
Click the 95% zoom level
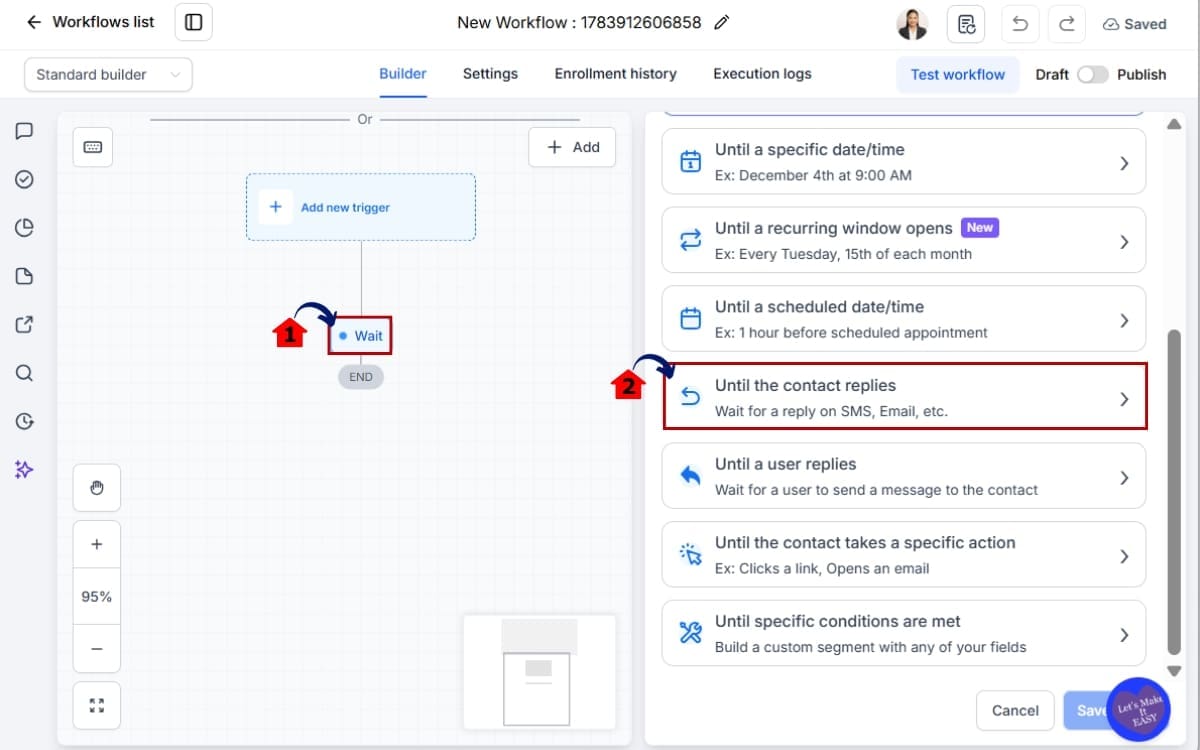[97, 596]
